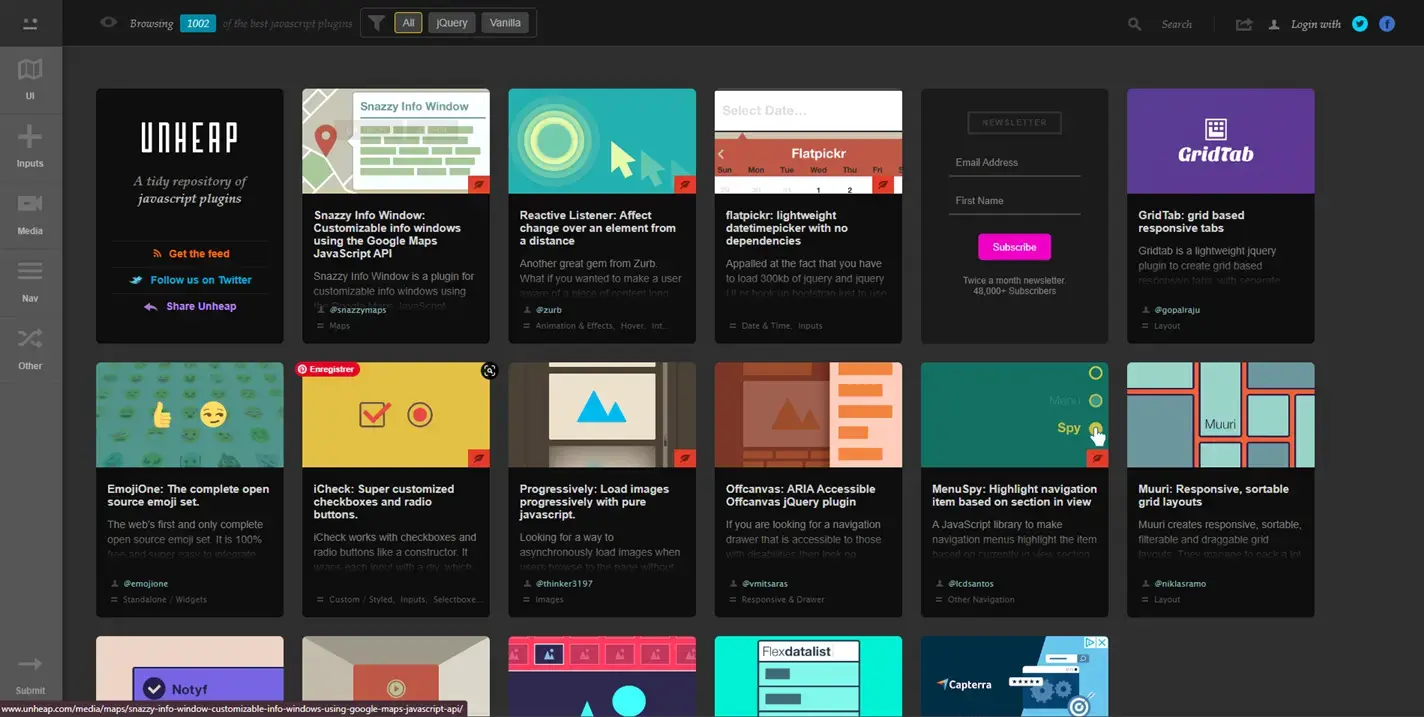1424x717 pixels.
Task: Open the Other category in sidebar
Action: pos(30,348)
